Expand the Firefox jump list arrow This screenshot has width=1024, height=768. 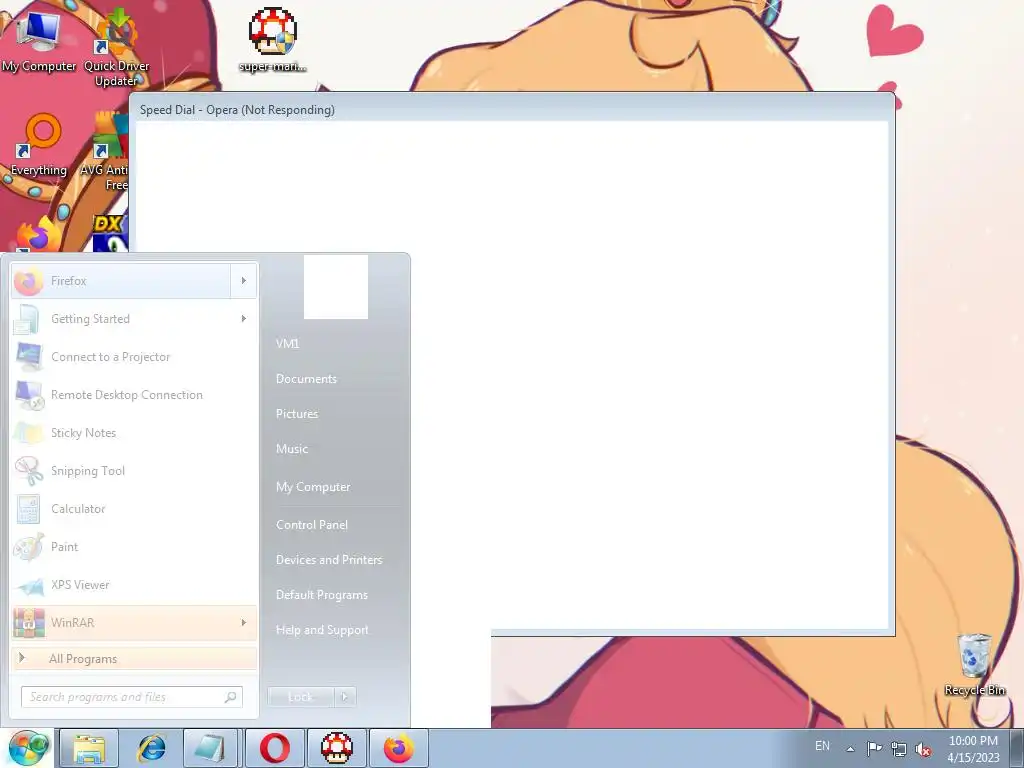244,281
